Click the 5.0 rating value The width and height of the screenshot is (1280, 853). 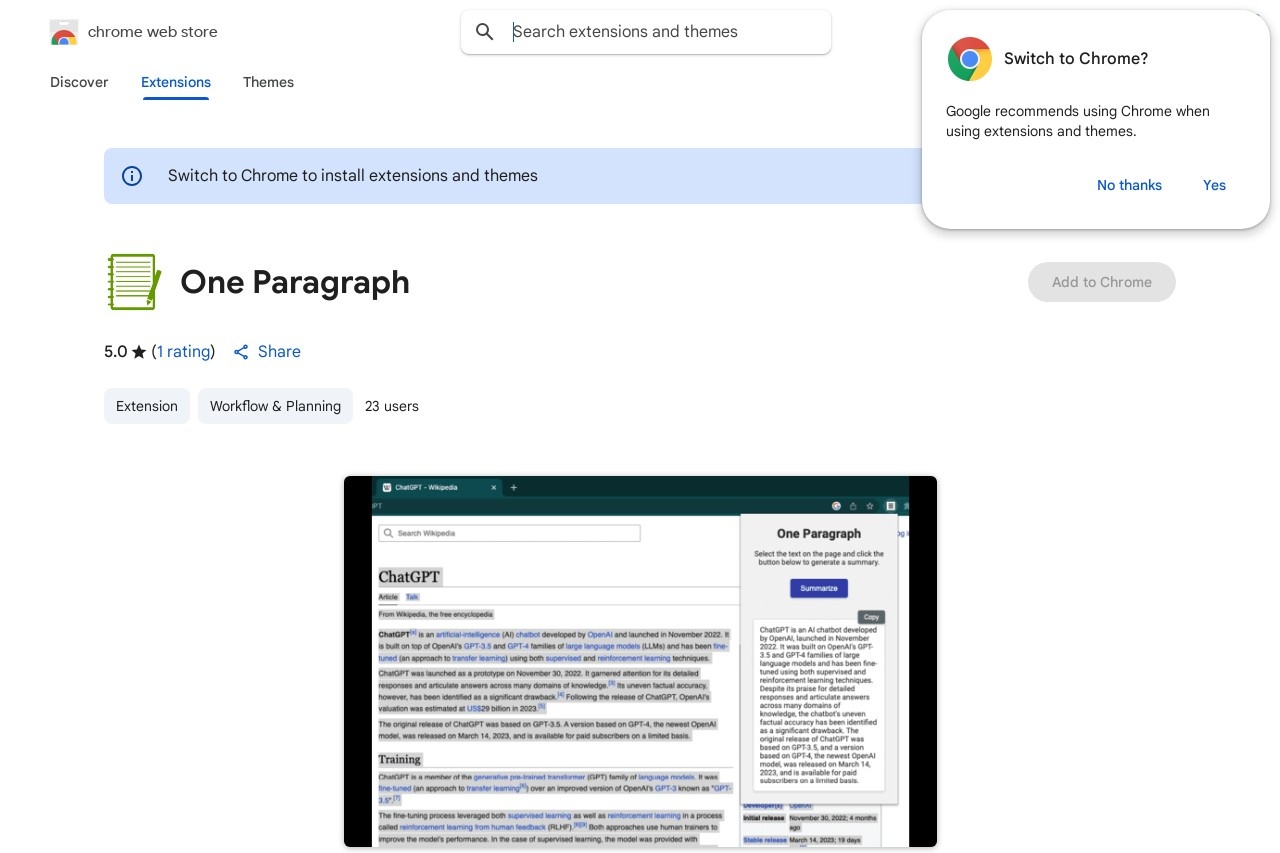pyautogui.click(x=116, y=352)
